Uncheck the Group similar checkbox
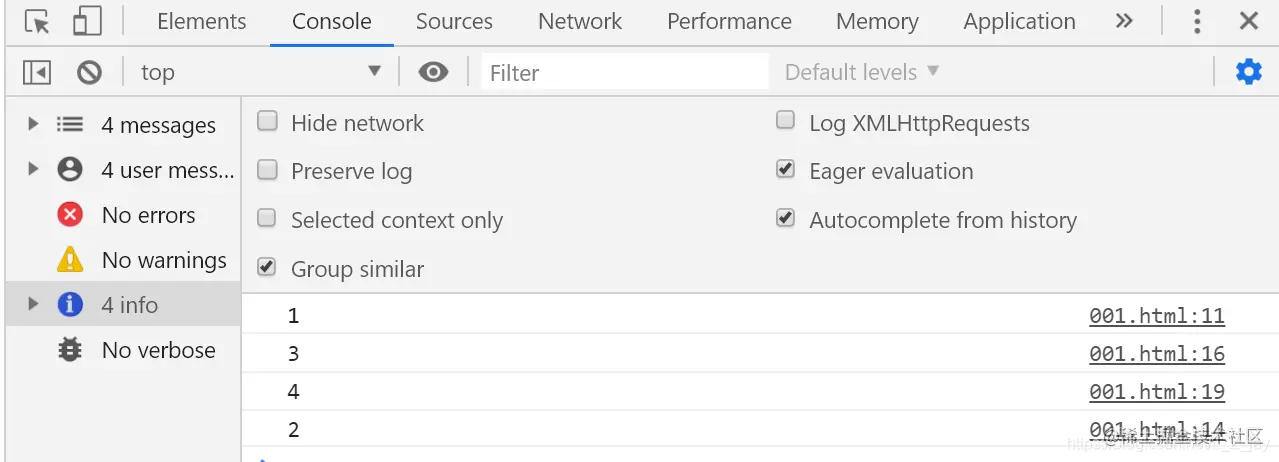This screenshot has height=462, width=1279. pyautogui.click(x=267, y=268)
